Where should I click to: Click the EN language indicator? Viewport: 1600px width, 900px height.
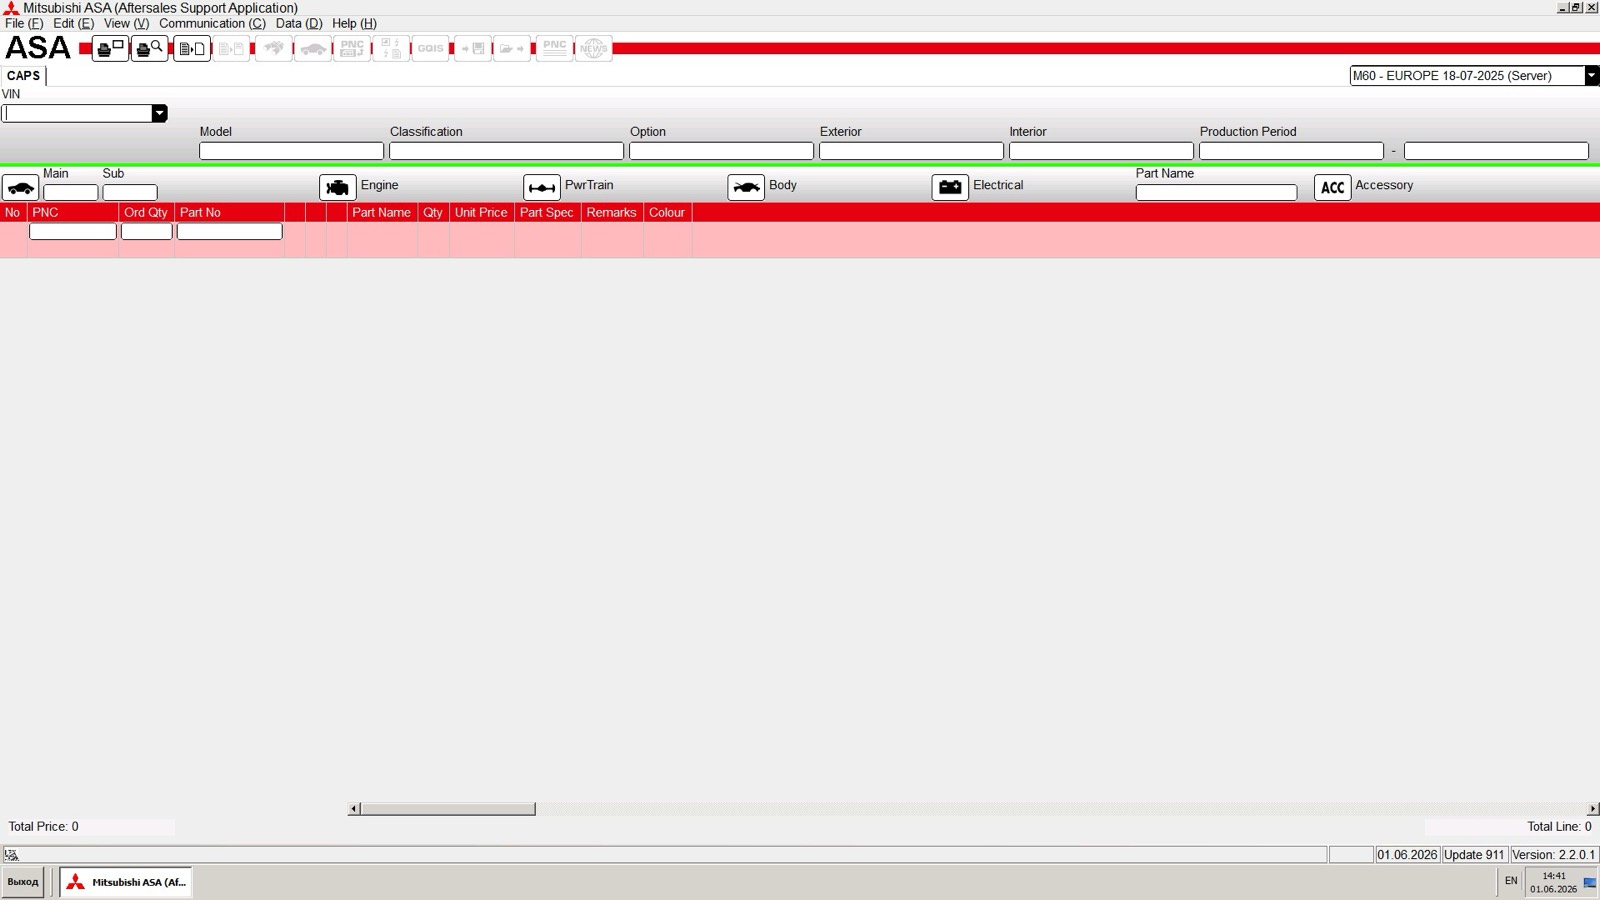(x=1511, y=881)
